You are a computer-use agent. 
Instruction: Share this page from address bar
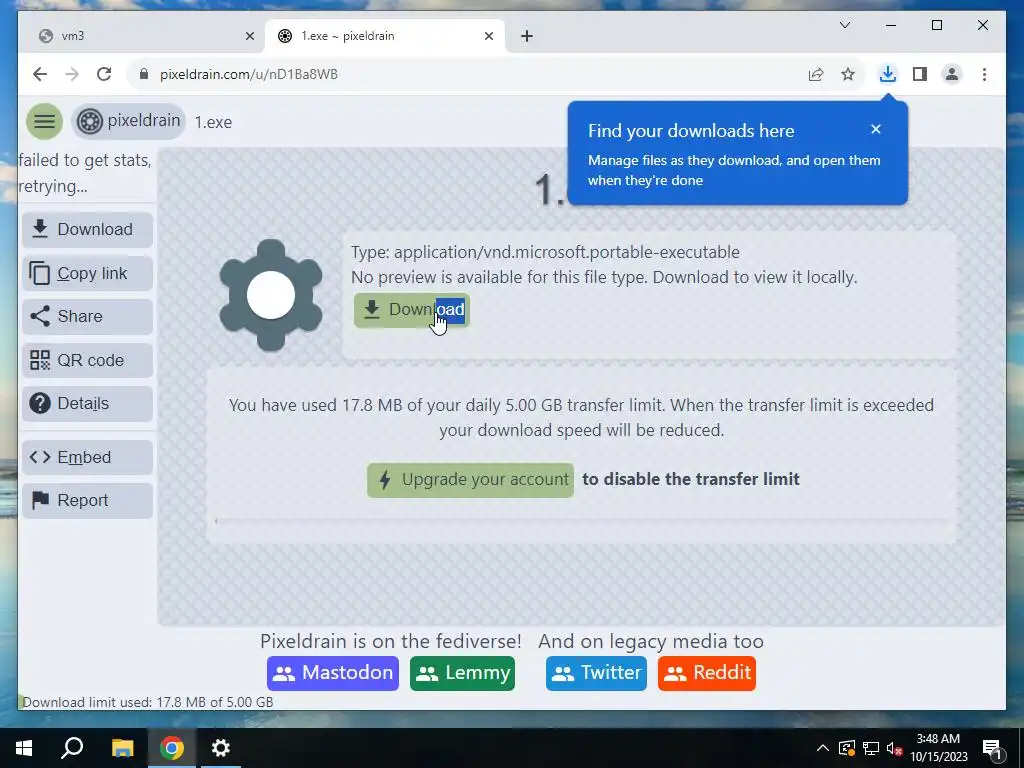coord(816,74)
